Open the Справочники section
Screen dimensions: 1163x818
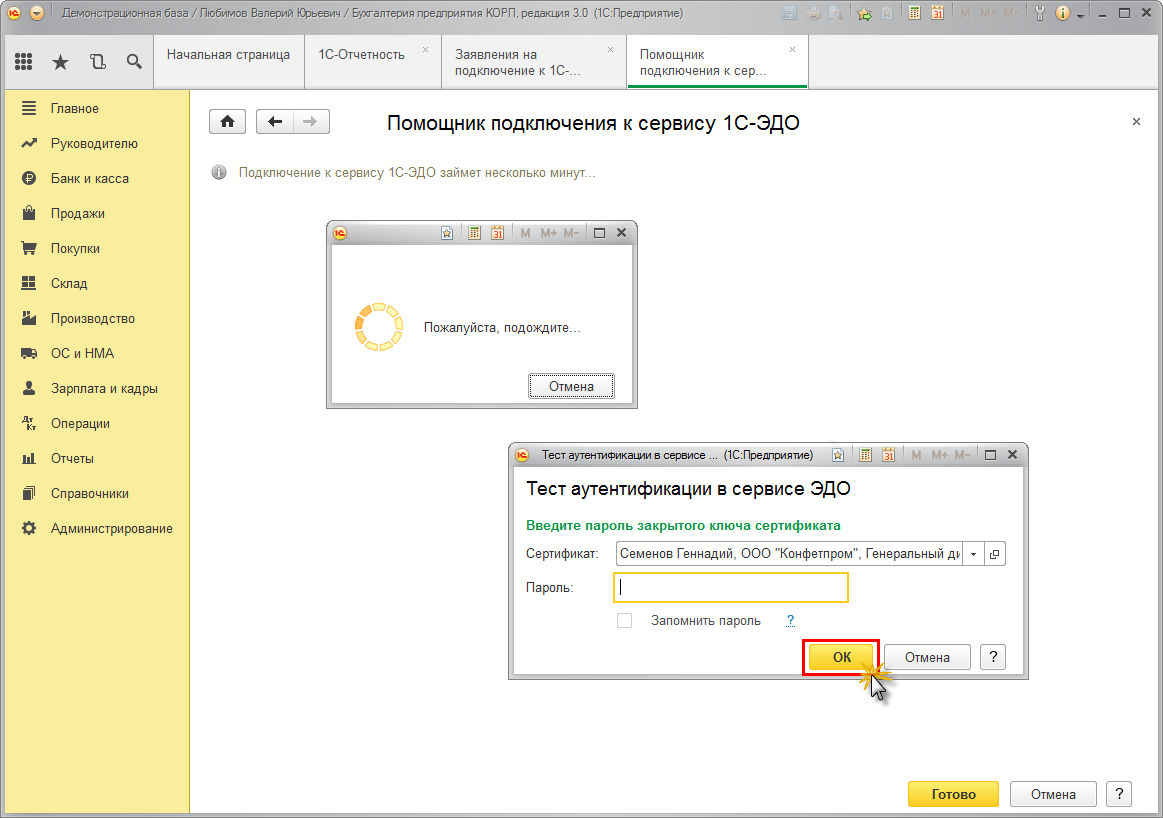[x=96, y=493]
